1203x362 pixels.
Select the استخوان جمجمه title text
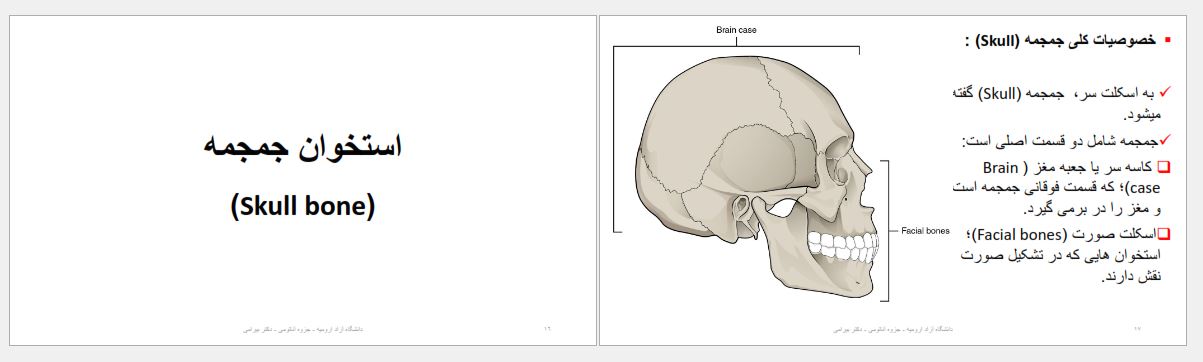[302, 148]
